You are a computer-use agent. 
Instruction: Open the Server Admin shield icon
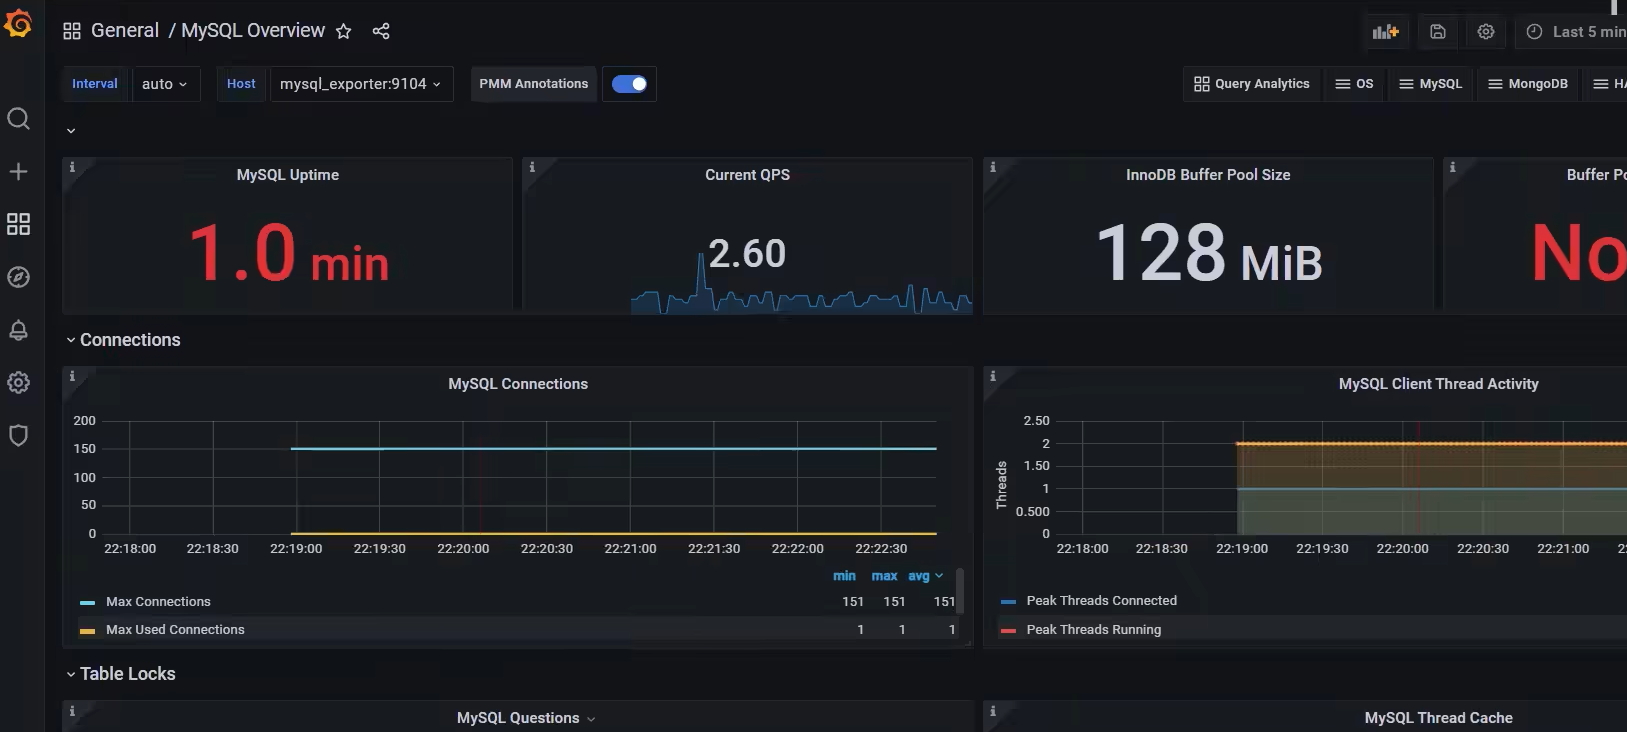pos(18,435)
